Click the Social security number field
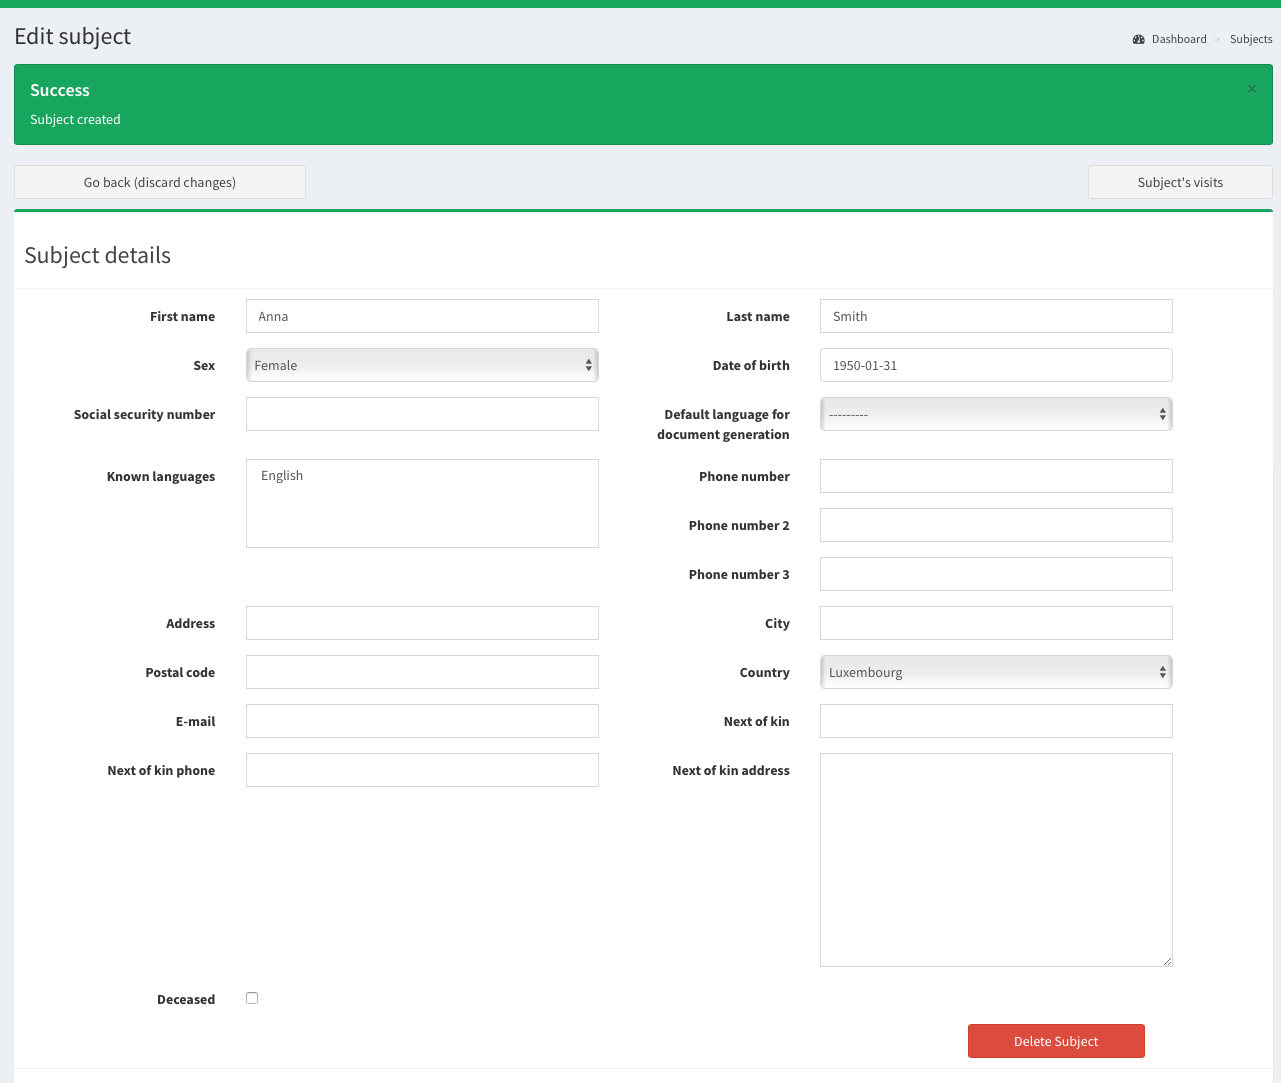The width and height of the screenshot is (1281, 1083). pos(422,414)
